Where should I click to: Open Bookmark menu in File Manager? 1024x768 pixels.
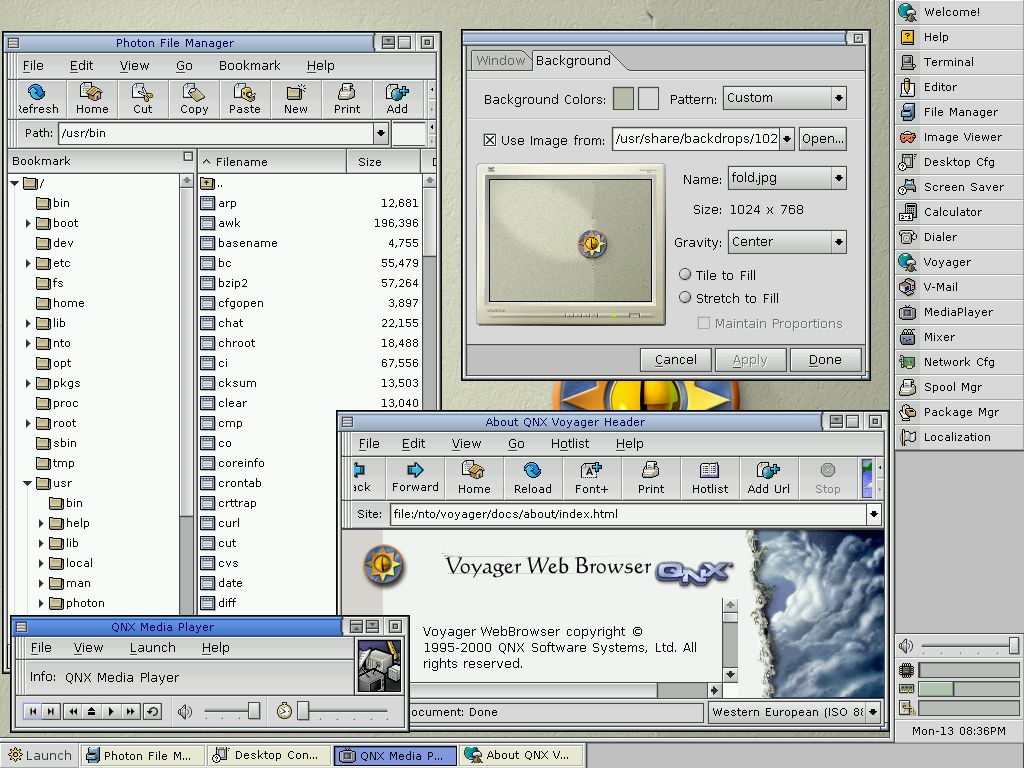249,65
